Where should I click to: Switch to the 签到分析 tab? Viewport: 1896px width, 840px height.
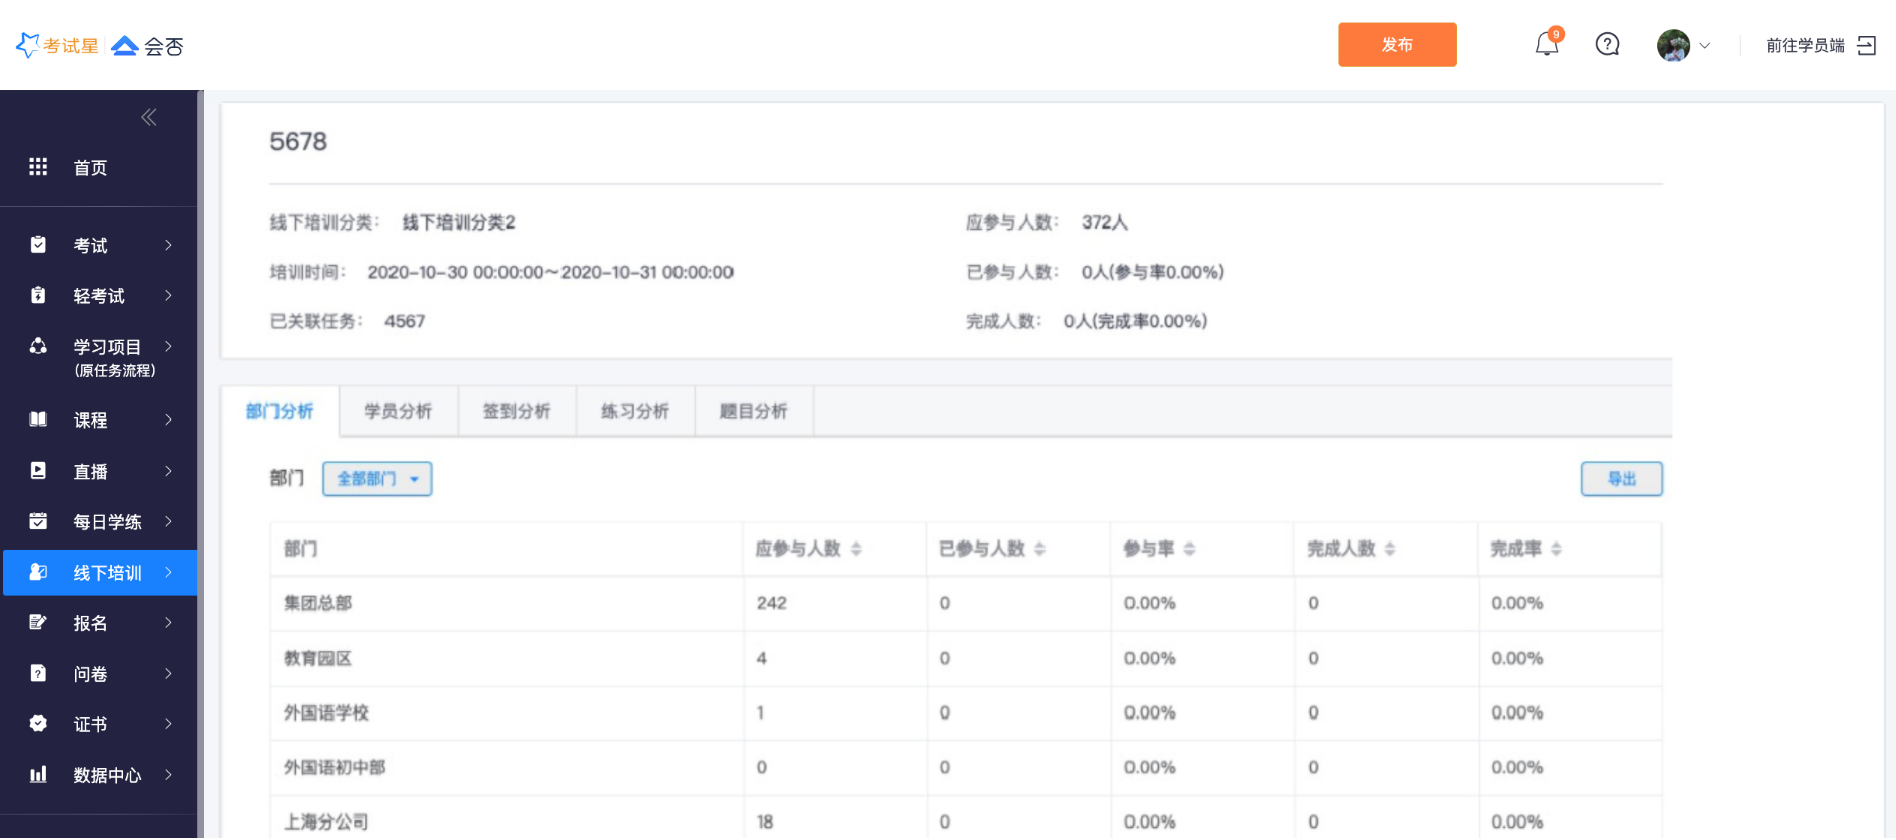(516, 411)
